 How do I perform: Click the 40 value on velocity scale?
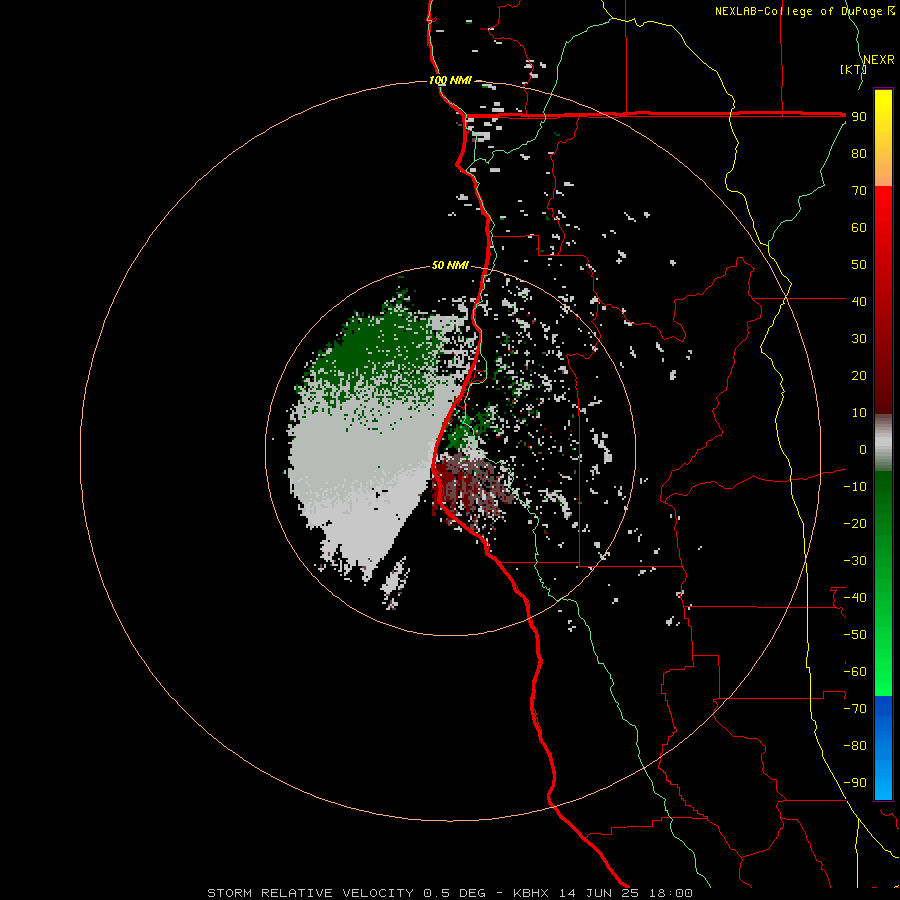pyautogui.click(x=859, y=301)
